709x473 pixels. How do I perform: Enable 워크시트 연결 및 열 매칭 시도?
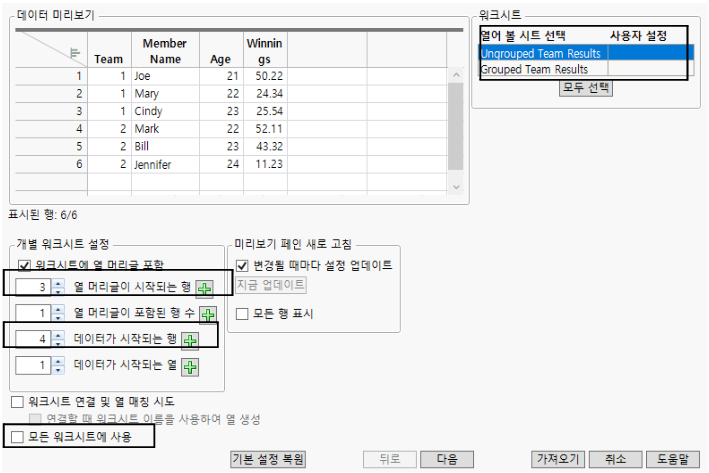click(x=17, y=402)
